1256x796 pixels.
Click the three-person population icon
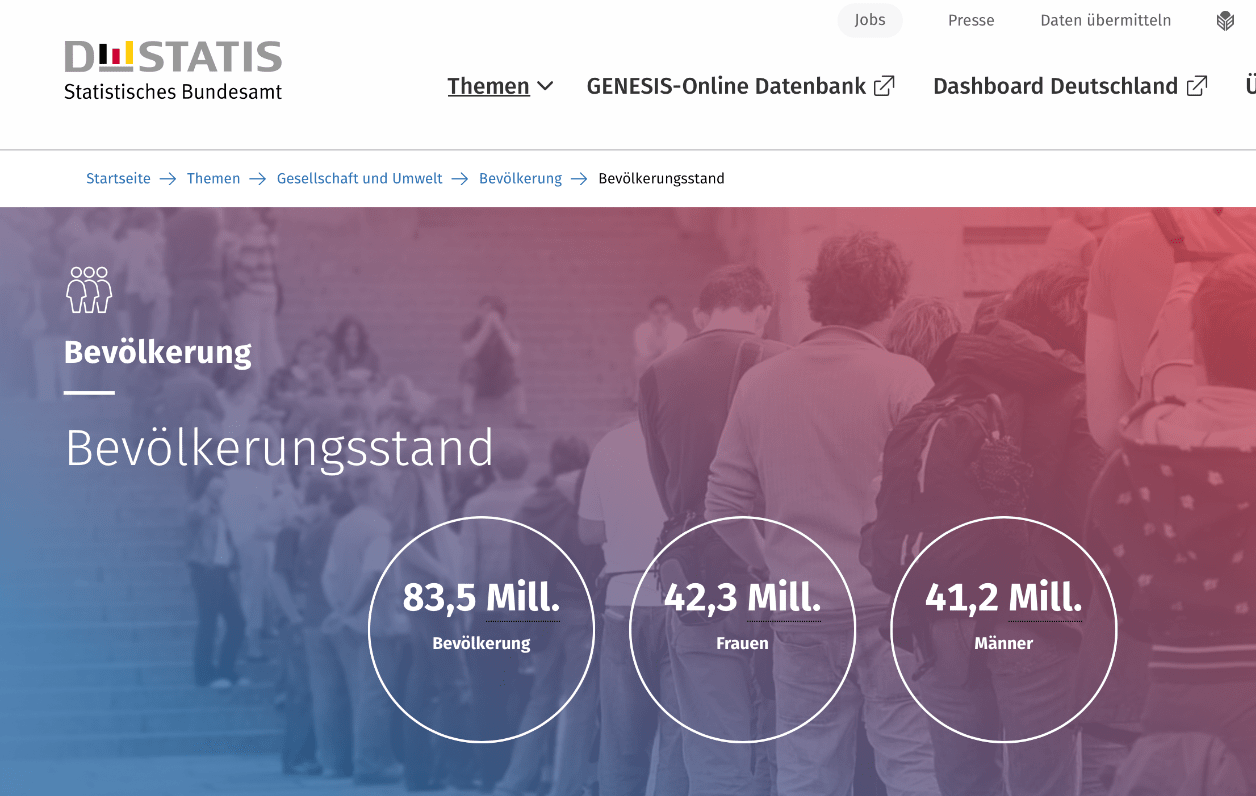click(x=89, y=290)
